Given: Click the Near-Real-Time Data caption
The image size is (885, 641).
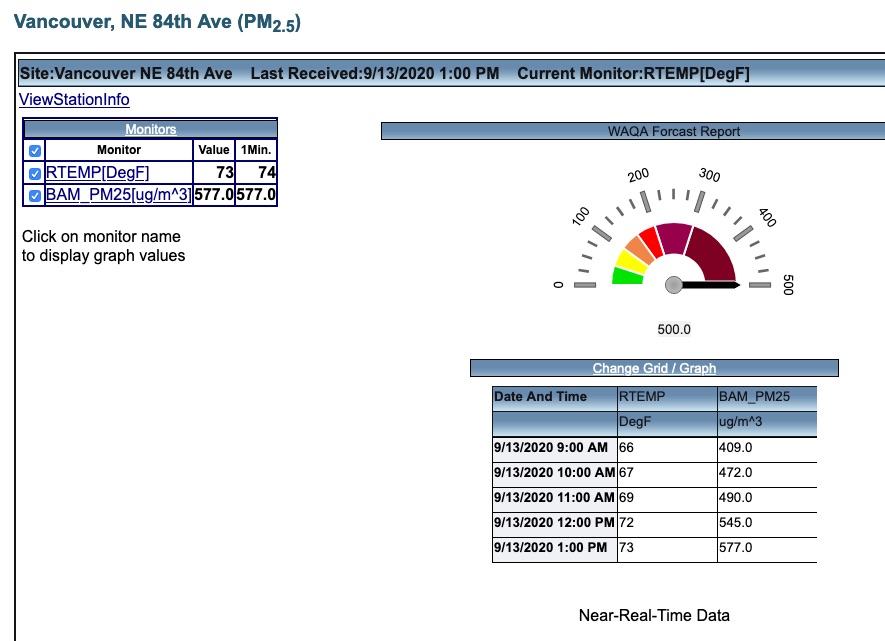Looking at the screenshot, I should [654, 615].
